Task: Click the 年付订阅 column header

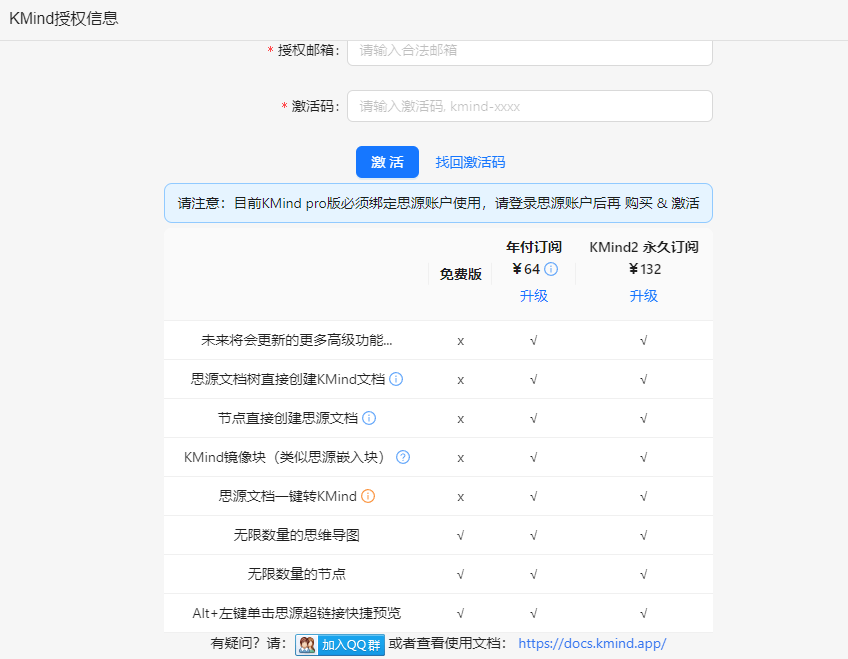Action: click(534, 247)
